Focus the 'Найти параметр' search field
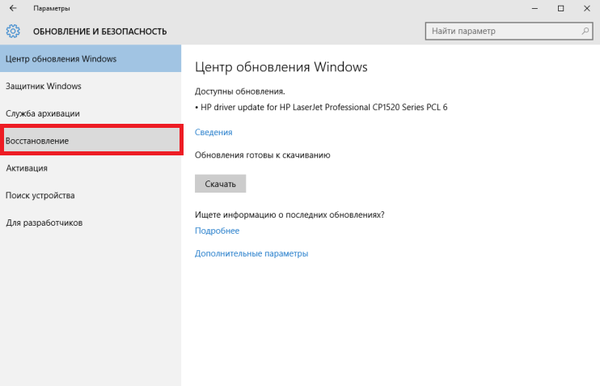Viewport: 600px width, 386px height. click(509, 31)
